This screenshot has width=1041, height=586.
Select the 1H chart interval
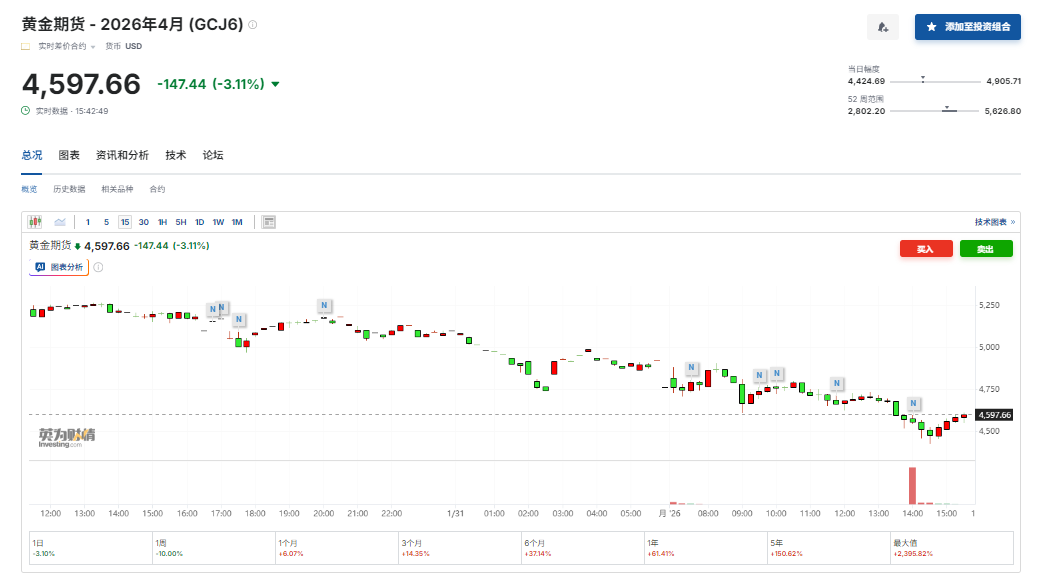[162, 222]
